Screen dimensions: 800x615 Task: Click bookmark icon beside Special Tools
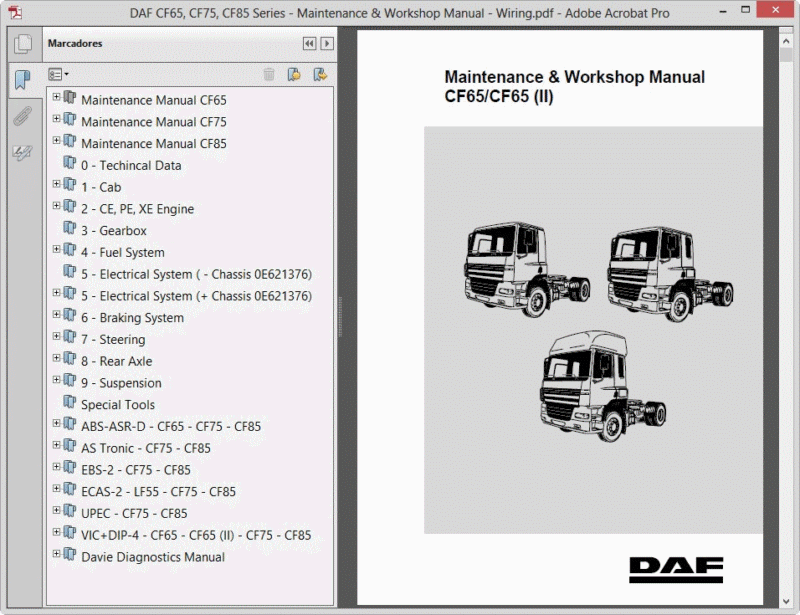pos(69,402)
